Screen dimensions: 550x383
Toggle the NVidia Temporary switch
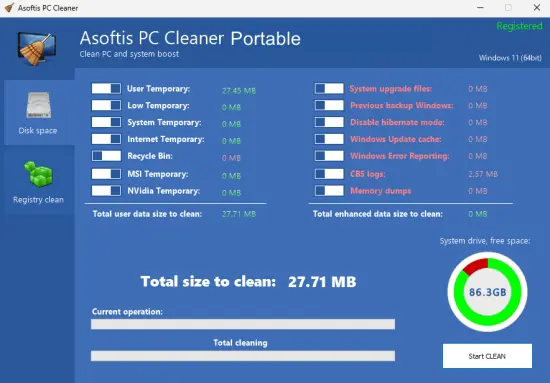coord(106,191)
